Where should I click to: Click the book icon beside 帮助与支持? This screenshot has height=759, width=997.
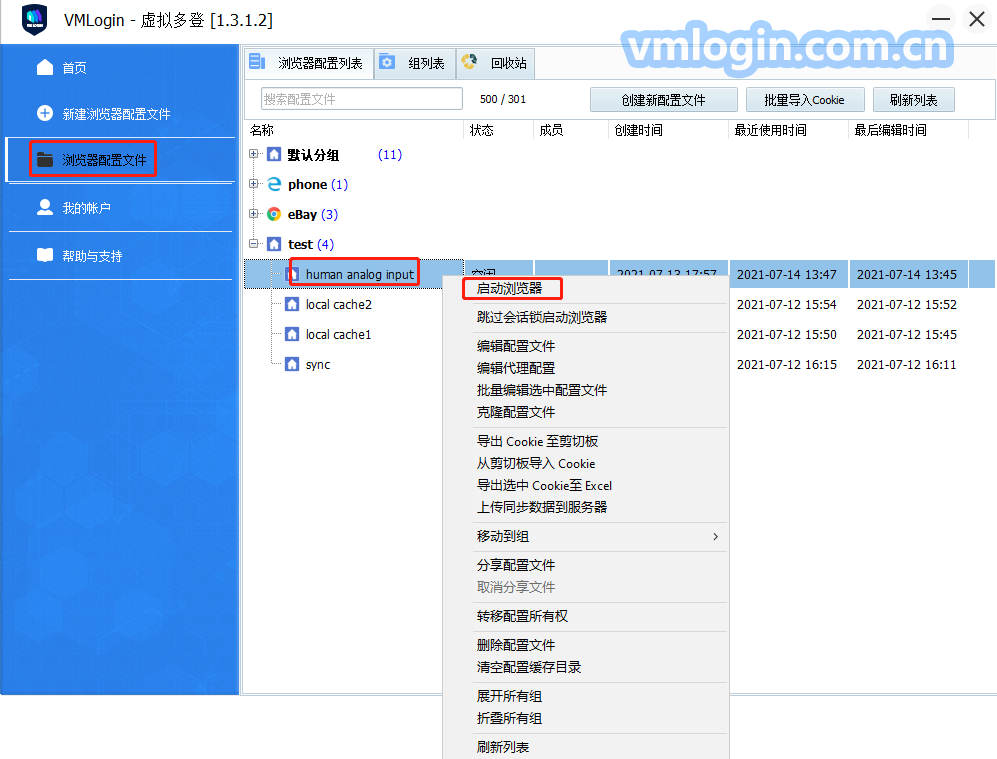tap(45, 255)
